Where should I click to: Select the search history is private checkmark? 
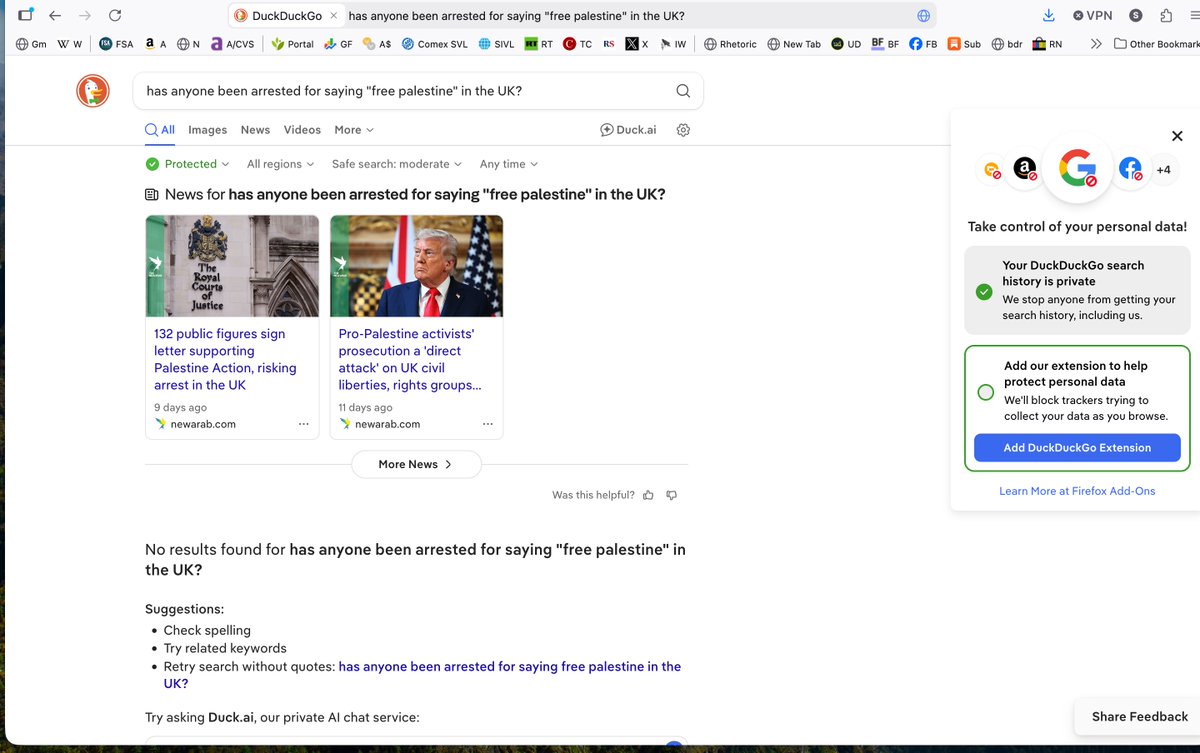click(x=985, y=291)
